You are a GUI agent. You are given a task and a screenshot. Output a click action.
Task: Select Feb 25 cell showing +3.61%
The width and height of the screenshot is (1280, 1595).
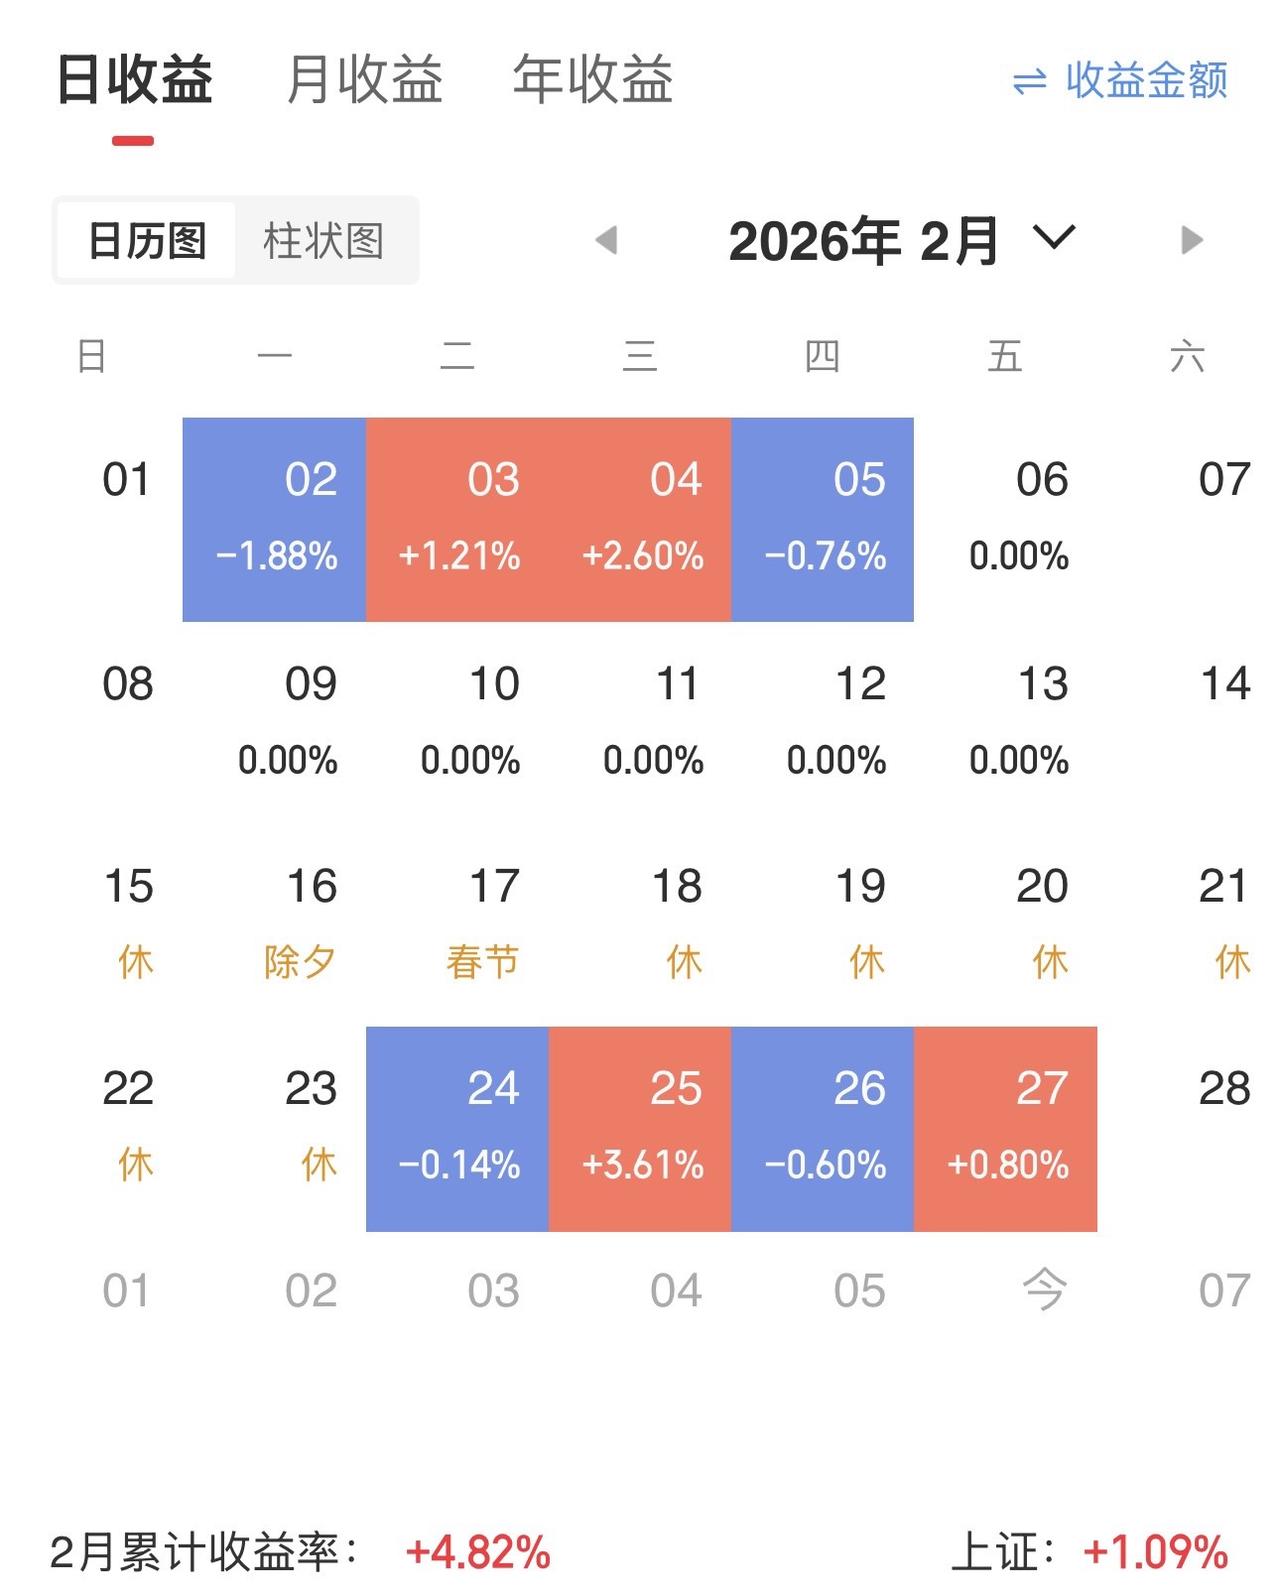[640, 1129]
